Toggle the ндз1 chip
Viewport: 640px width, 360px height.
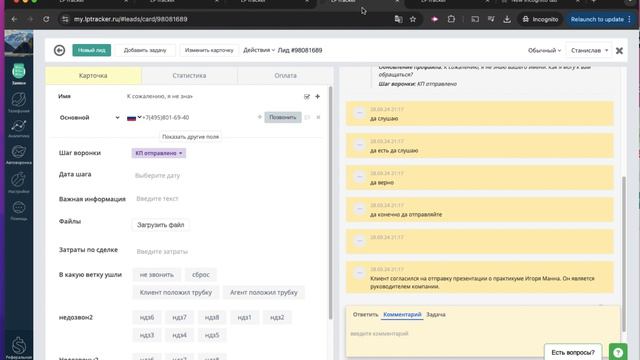pos(244,317)
